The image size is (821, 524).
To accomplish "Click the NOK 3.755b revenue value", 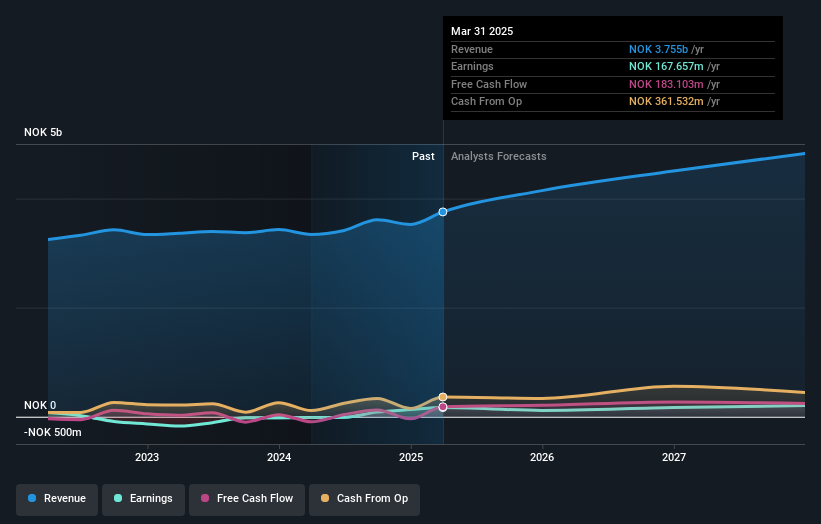I will click(658, 49).
